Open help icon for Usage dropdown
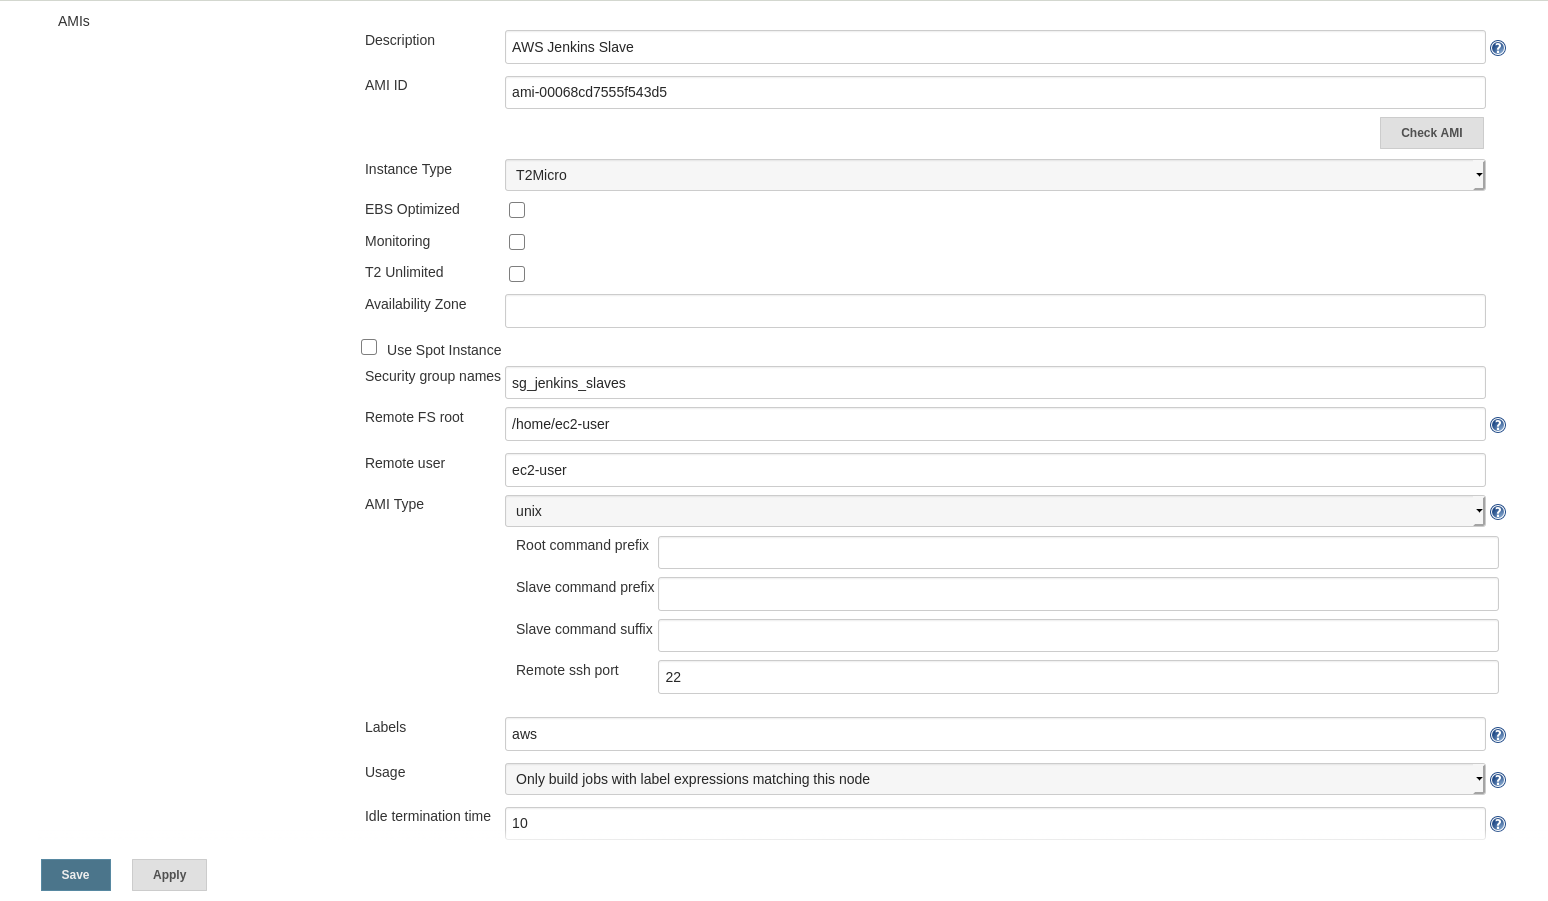The image size is (1548, 901). point(1497,780)
